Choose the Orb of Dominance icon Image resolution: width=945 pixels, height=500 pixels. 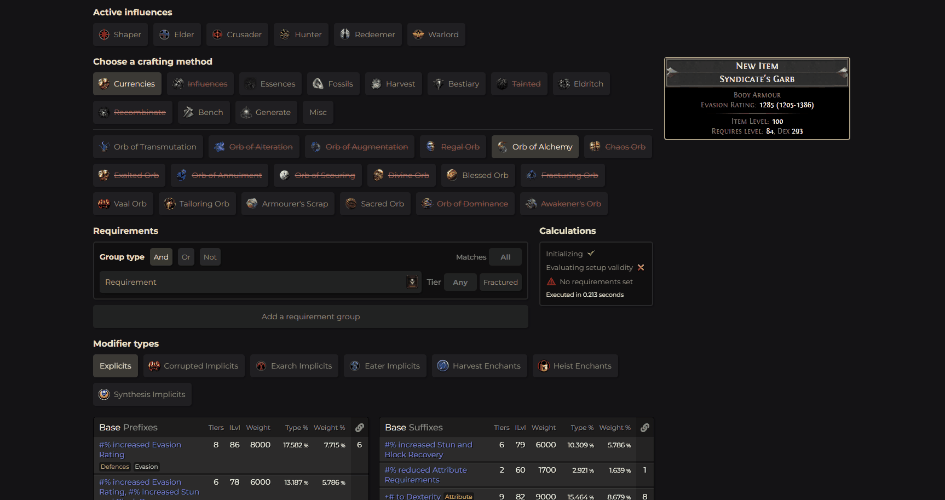click(x=427, y=204)
